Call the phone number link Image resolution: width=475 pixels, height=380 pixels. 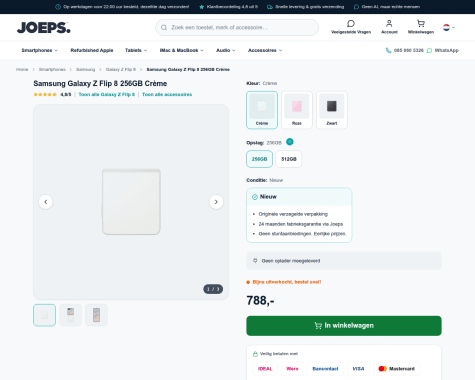405,50
